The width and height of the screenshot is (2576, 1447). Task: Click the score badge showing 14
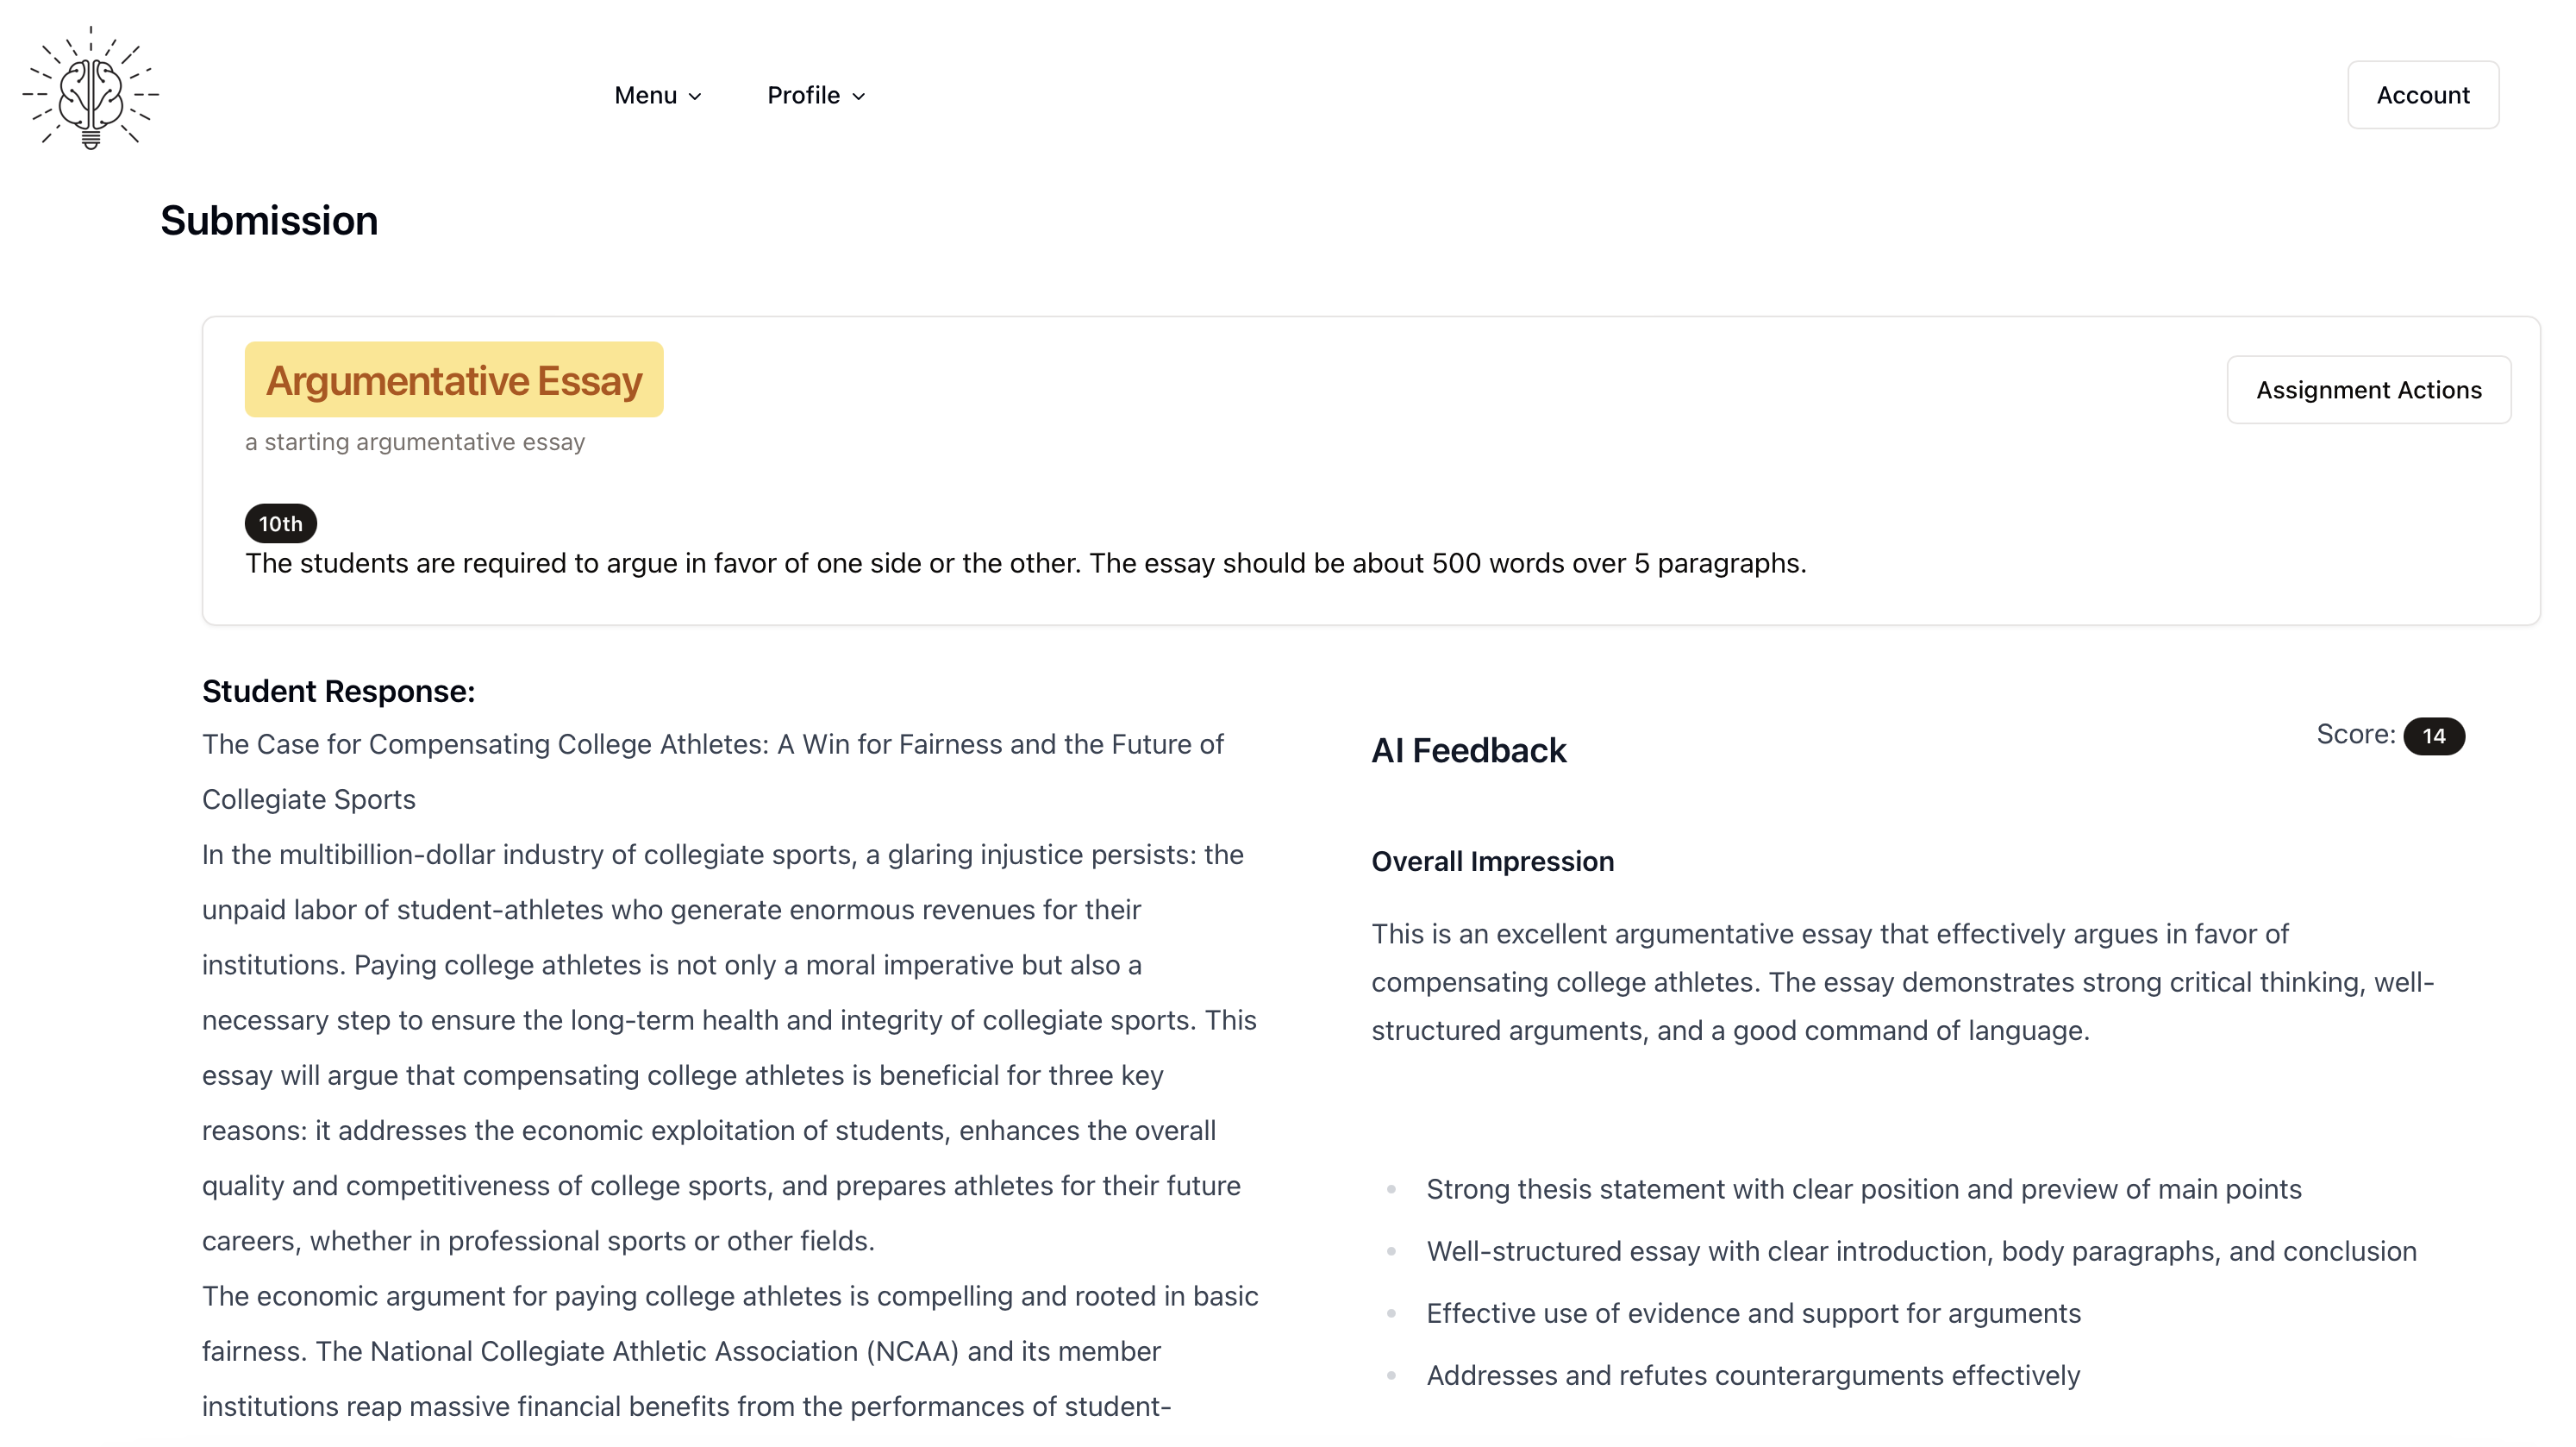(2433, 736)
